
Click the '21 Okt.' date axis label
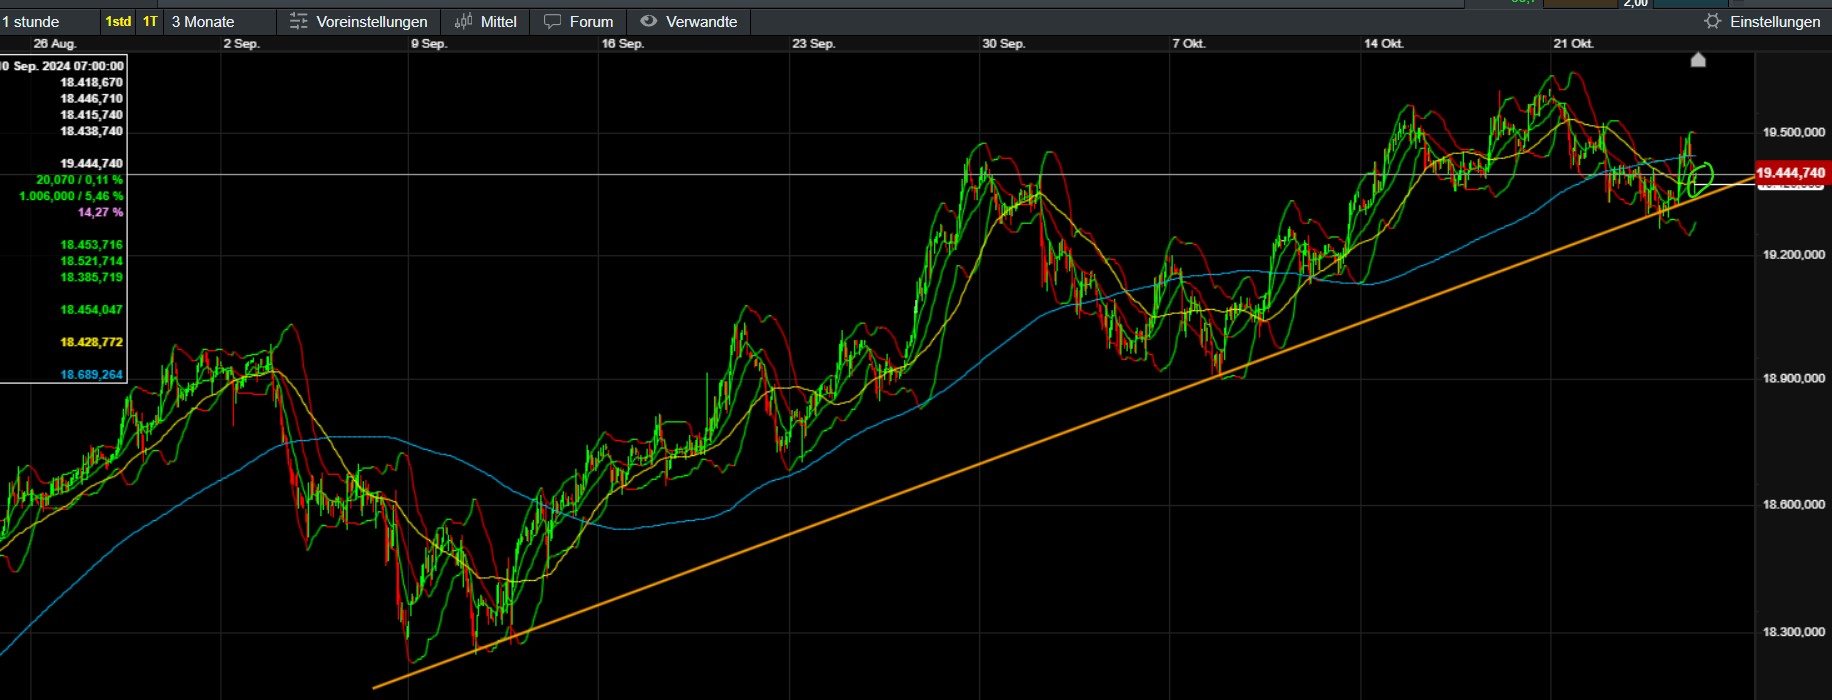coord(1574,44)
